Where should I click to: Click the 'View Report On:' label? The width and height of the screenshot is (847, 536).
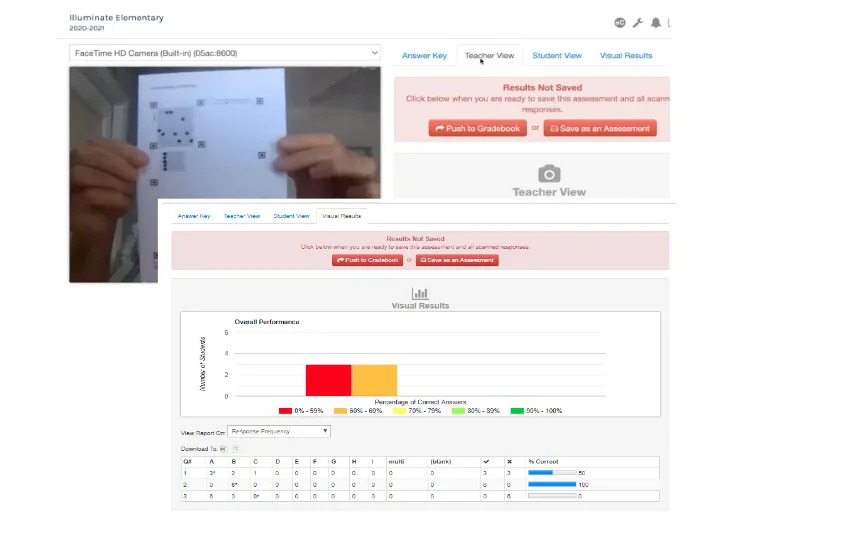(203, 433)
